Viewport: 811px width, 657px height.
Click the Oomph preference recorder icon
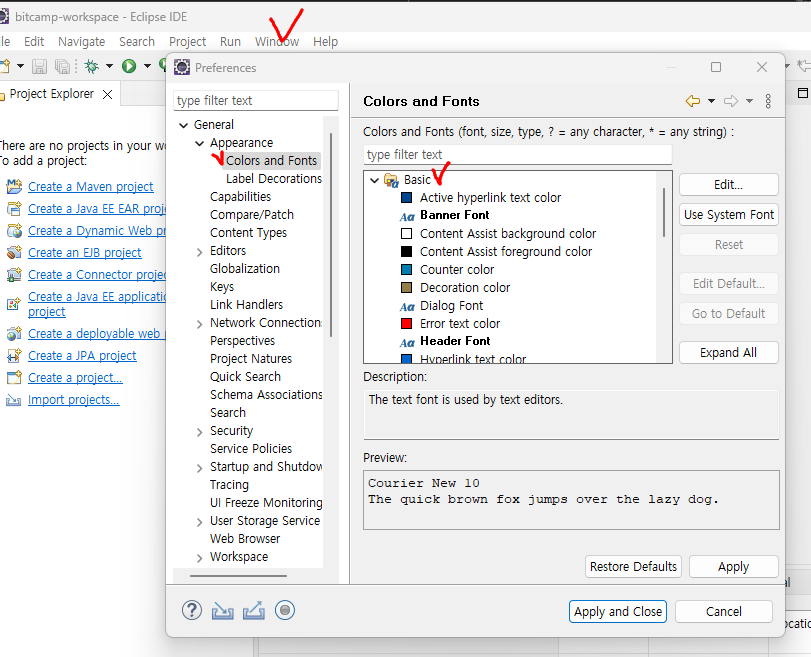click(284, 610)
